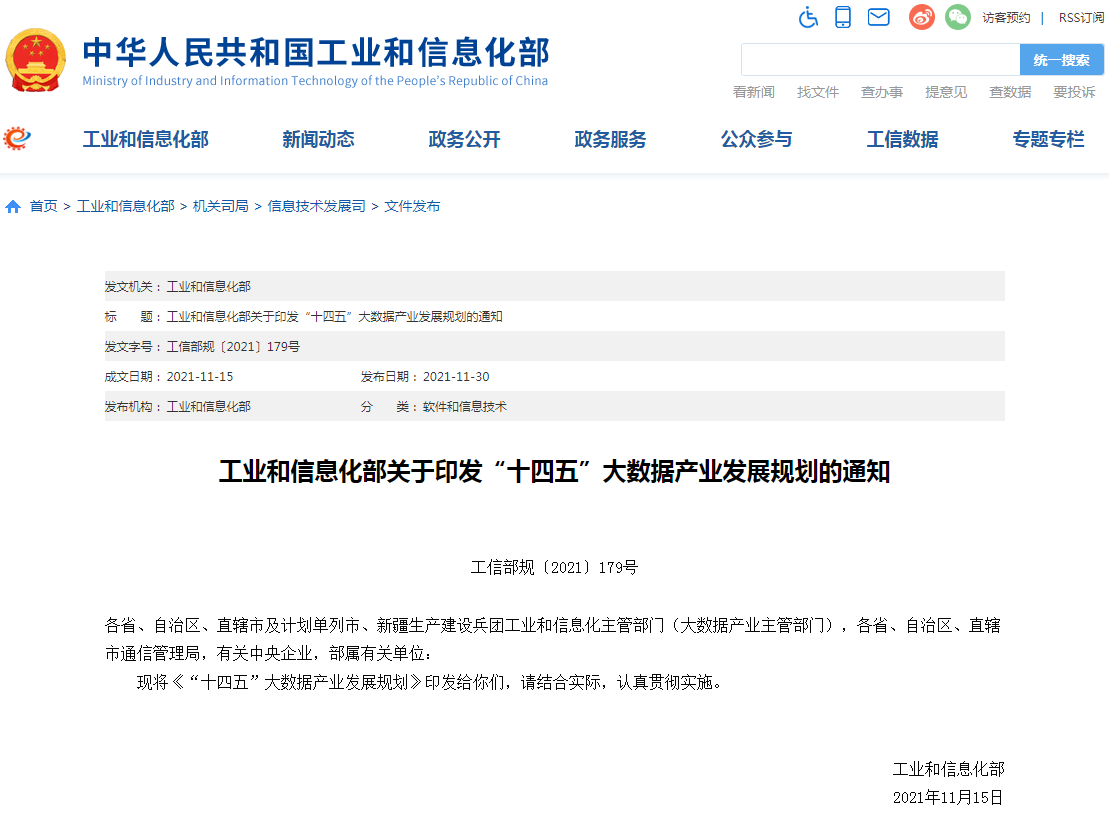Image resolution: width=1109 pixels, height=816 pixels.
Task: Click the paragraph starting 现将《“十四五”
Action: pos(431,682)
